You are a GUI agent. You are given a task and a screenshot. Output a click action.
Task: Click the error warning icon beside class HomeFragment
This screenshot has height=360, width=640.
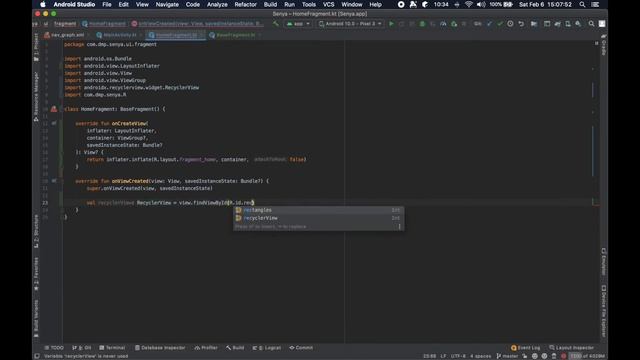coord(54,109)
